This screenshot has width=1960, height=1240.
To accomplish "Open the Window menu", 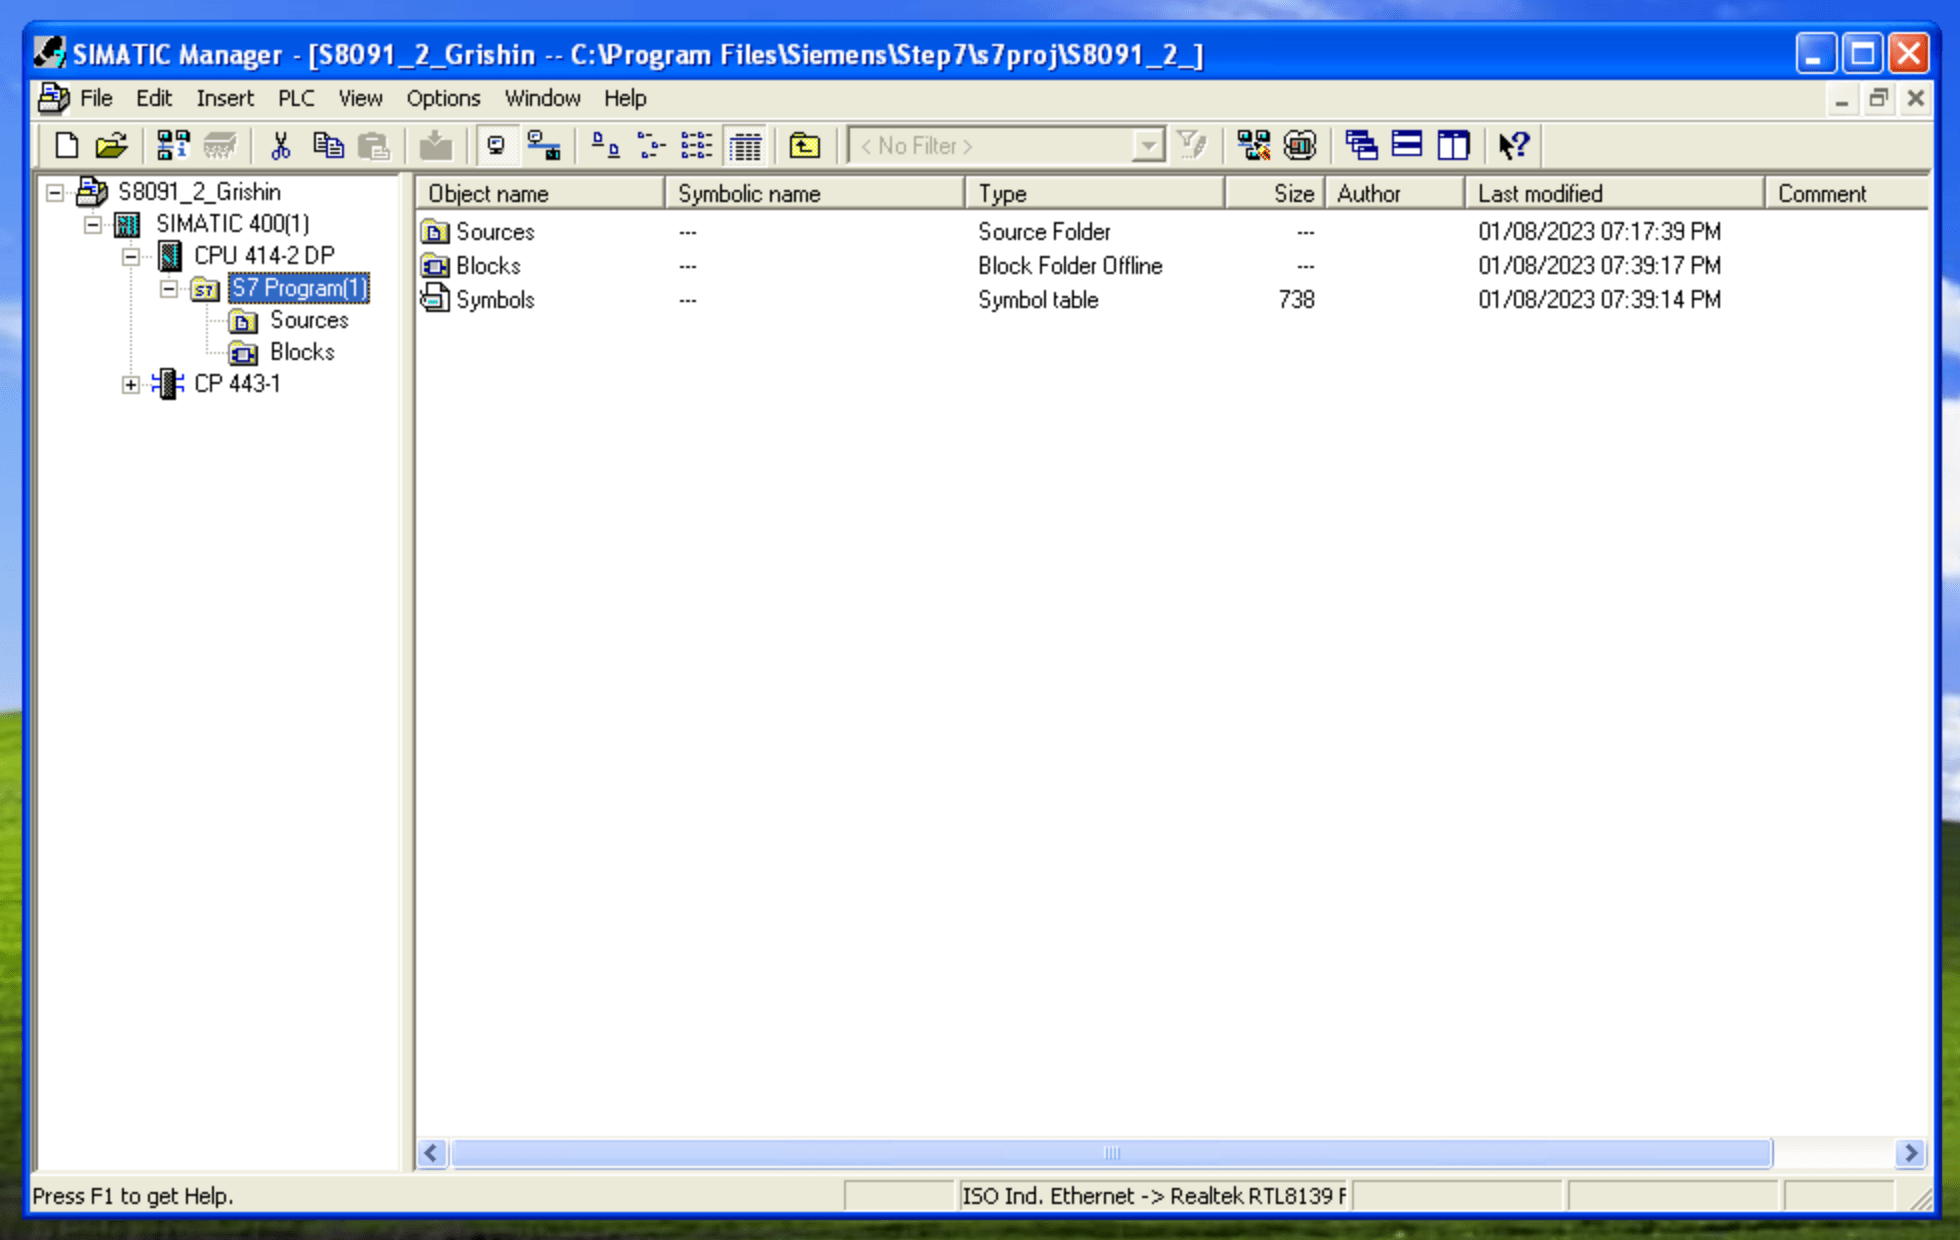I will pyautogui.click(x=542, y=98).
